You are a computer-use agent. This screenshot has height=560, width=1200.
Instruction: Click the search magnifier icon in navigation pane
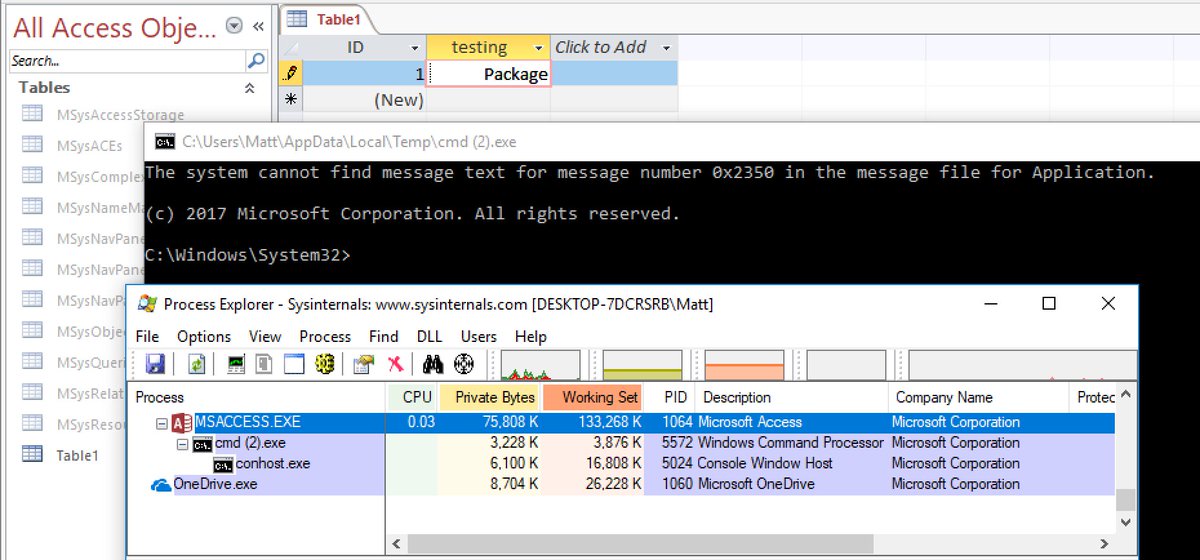click(256, 62)
